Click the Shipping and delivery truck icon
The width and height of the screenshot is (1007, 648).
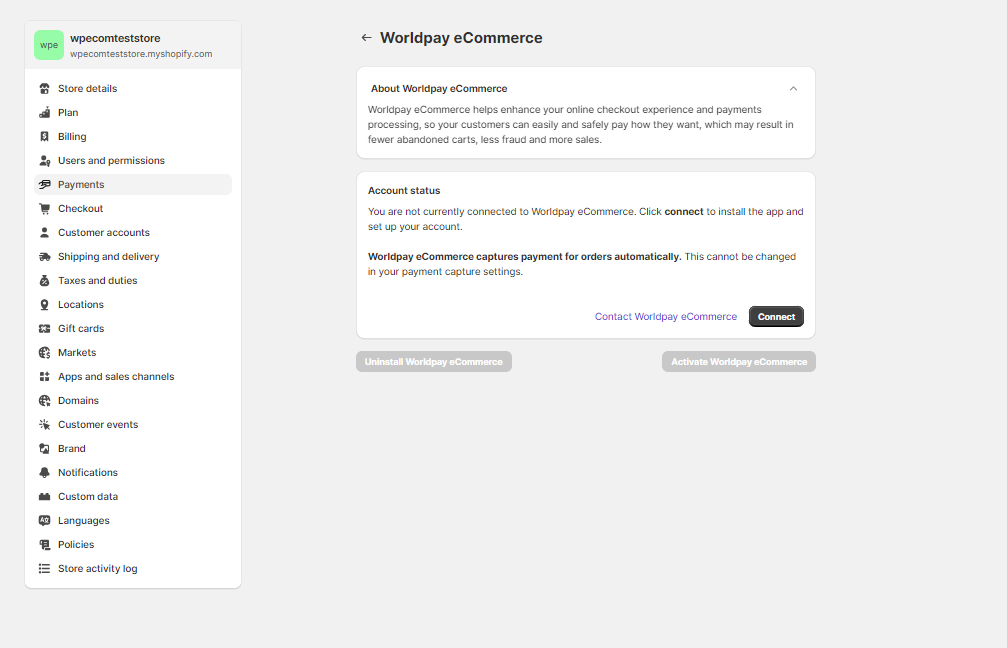pyautogui.click(x=44, y=257)
